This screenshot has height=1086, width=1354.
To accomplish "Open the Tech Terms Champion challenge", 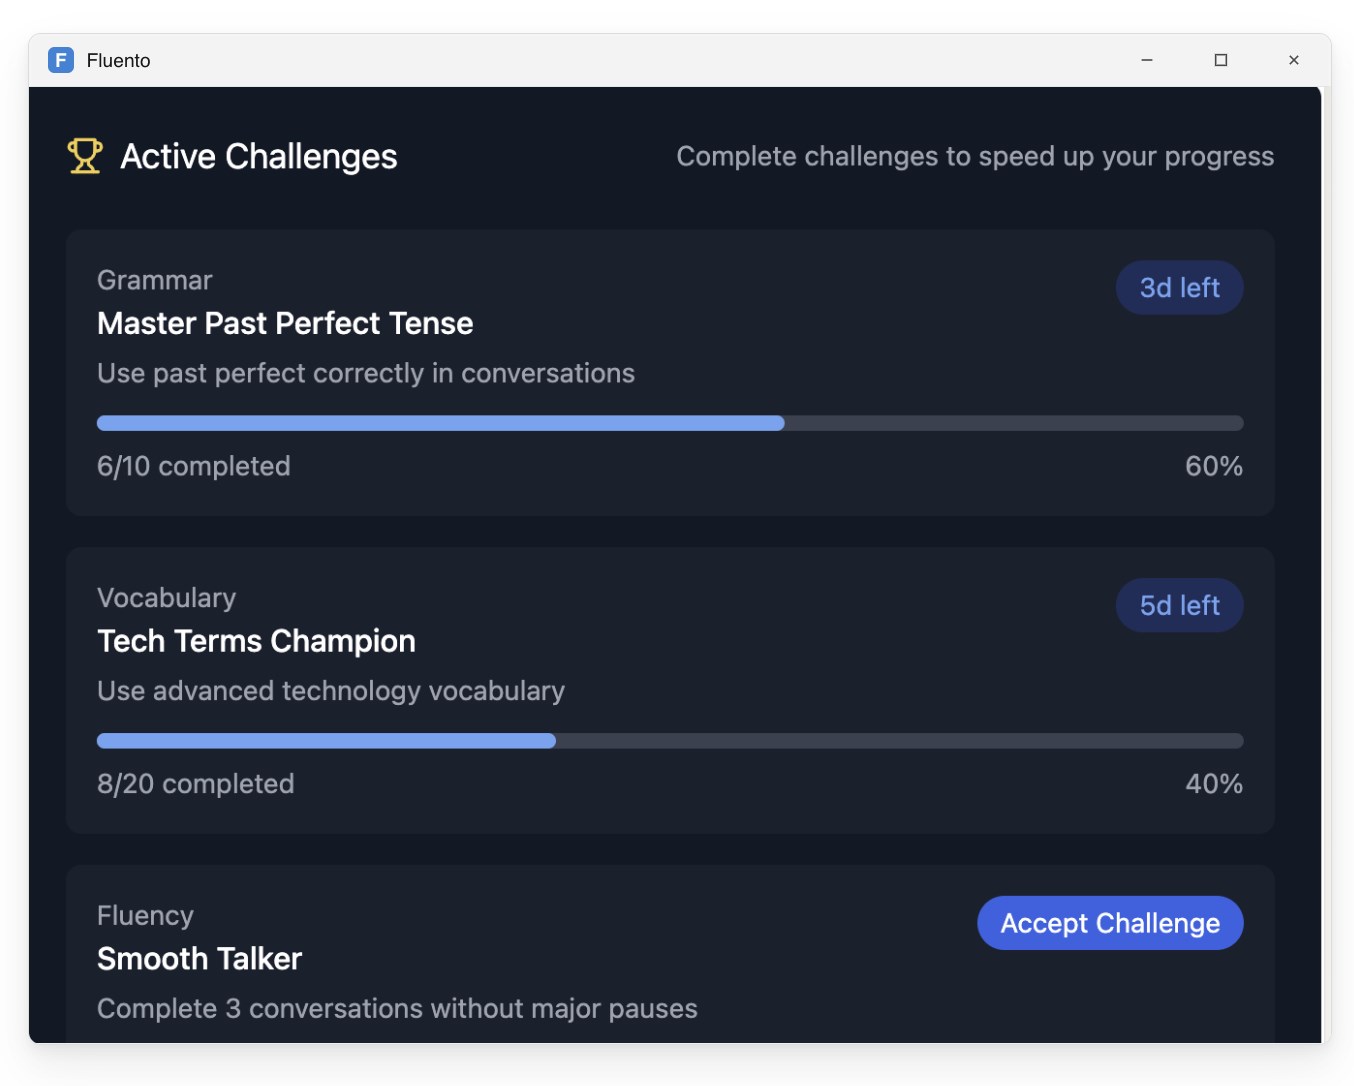I will click(256, 642).
